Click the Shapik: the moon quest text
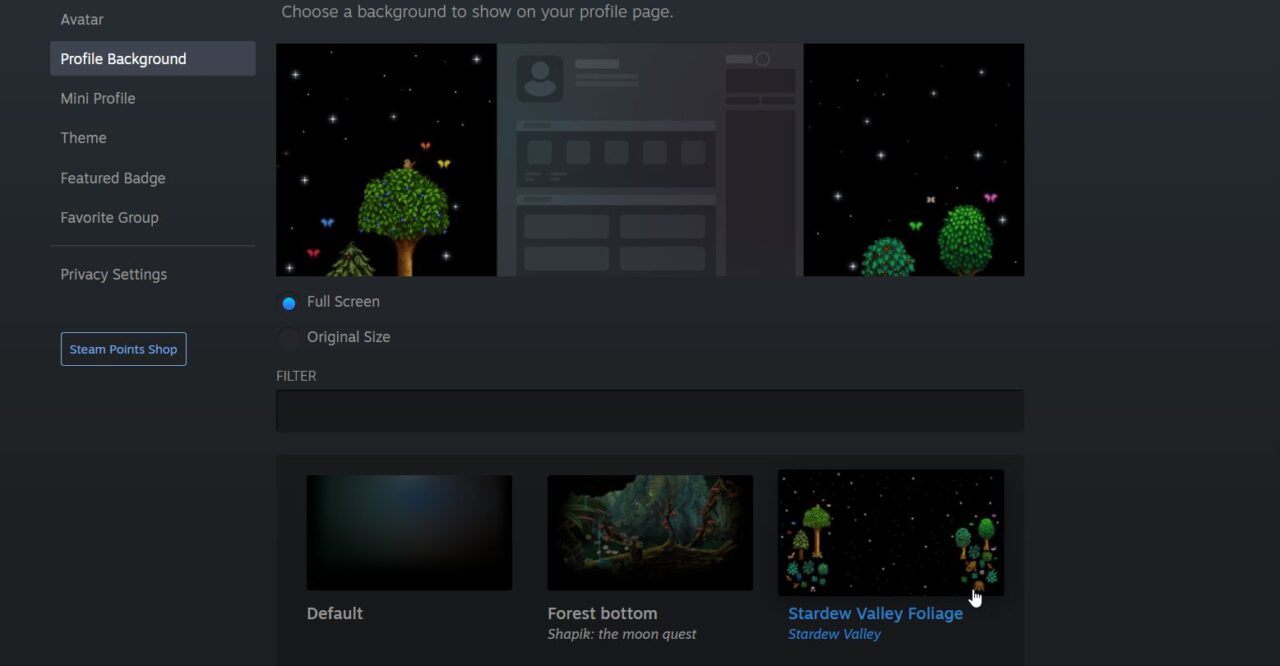Screen dimensions: 1280x666 (x=622, y=633)
